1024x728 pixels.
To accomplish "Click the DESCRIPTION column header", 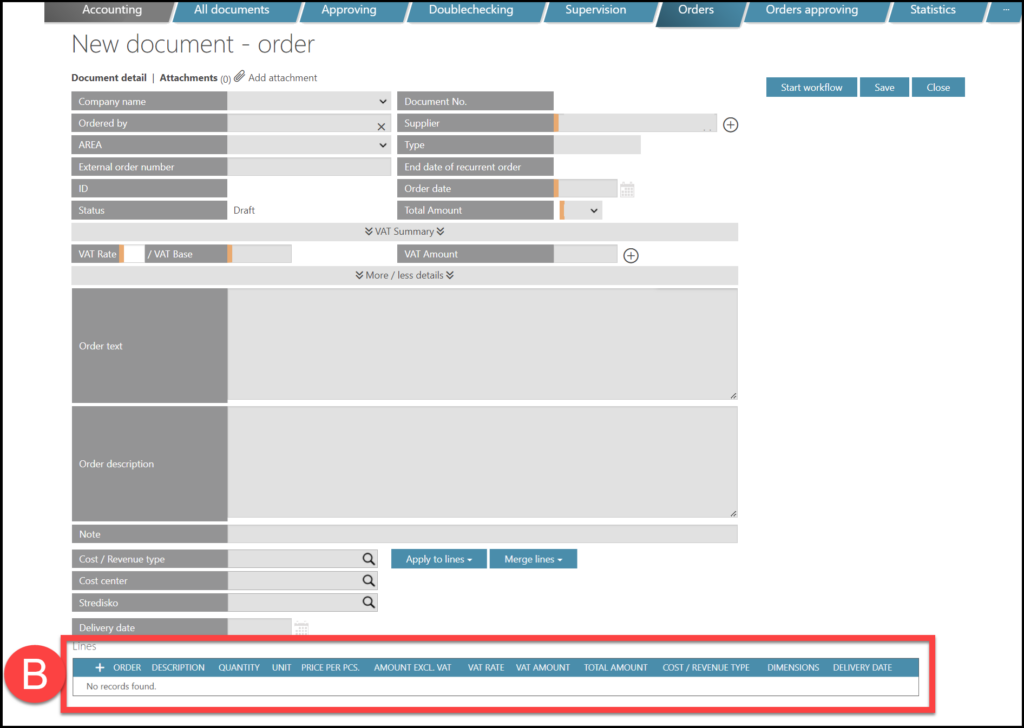I will [178, 667].
